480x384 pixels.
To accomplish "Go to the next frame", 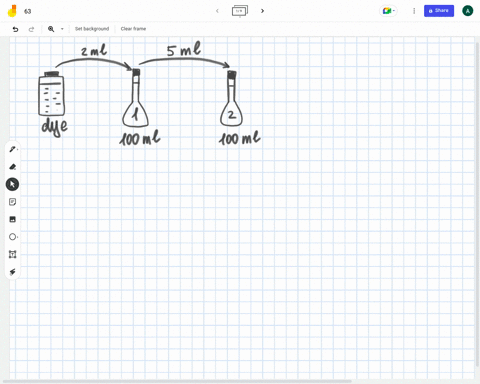I will point(262,11).
